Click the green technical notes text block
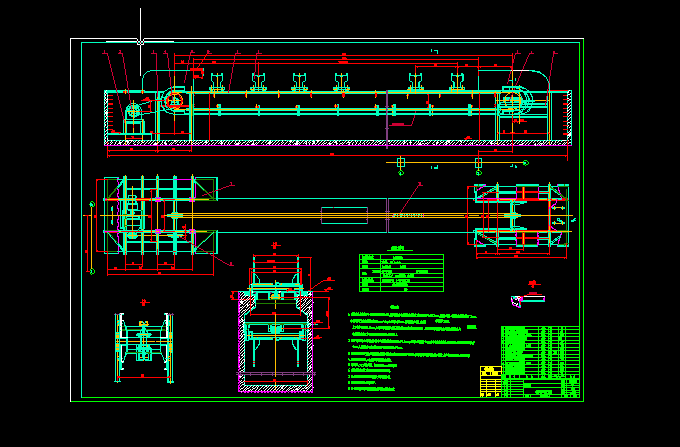 coord(412,350)
